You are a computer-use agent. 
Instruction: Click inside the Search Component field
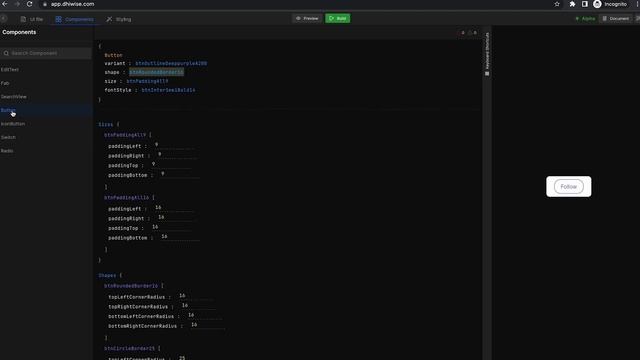tap(46, 53)
